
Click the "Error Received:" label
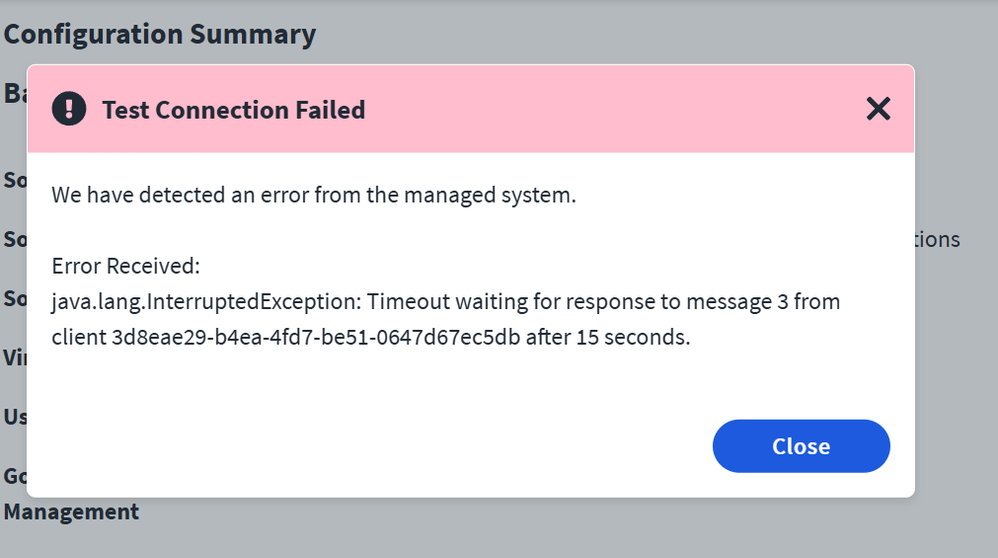[126, 266]
